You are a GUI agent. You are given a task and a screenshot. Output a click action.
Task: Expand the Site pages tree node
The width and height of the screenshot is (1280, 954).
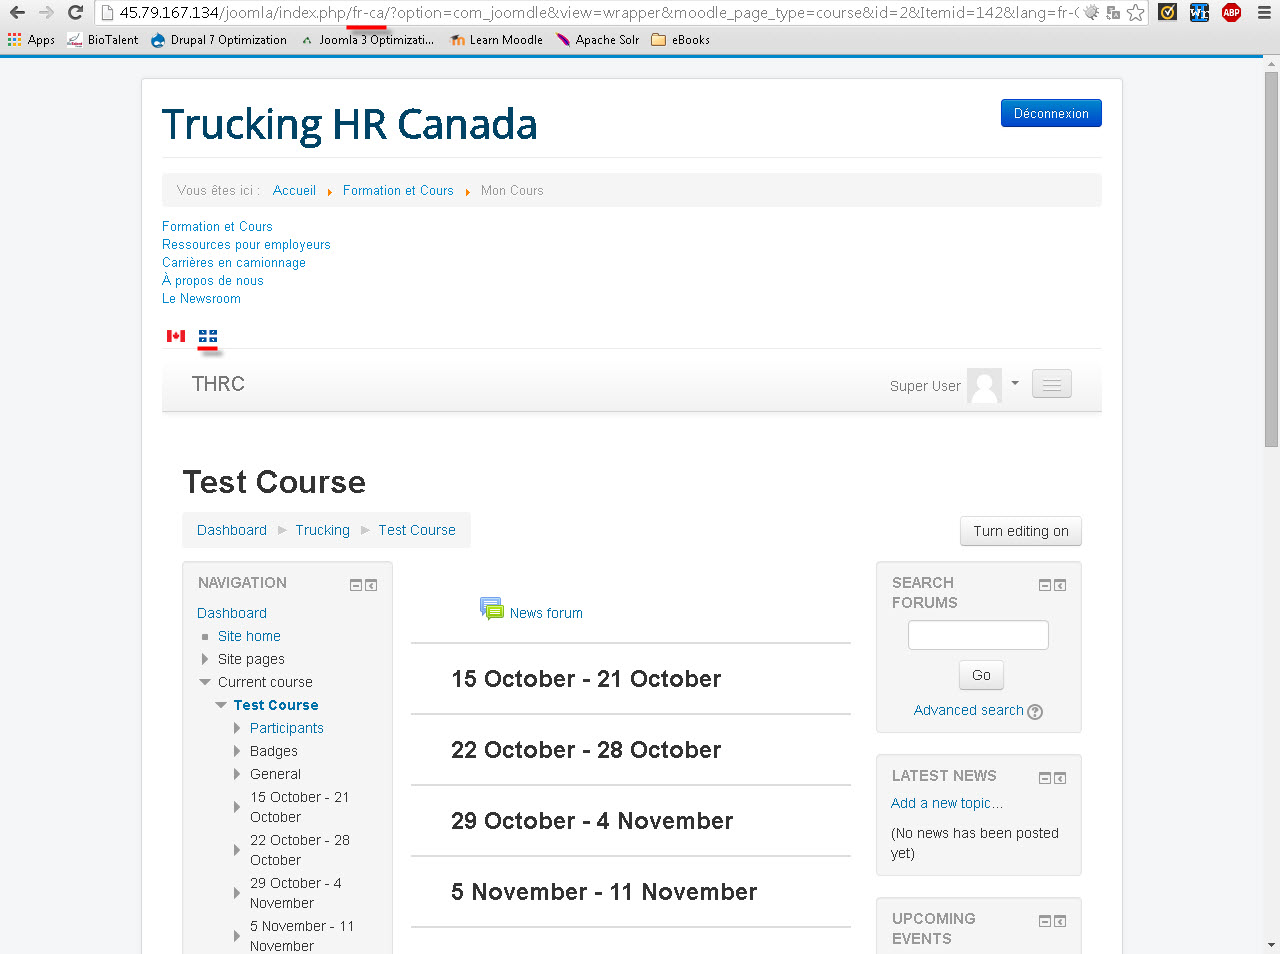[x=205, y=659]
